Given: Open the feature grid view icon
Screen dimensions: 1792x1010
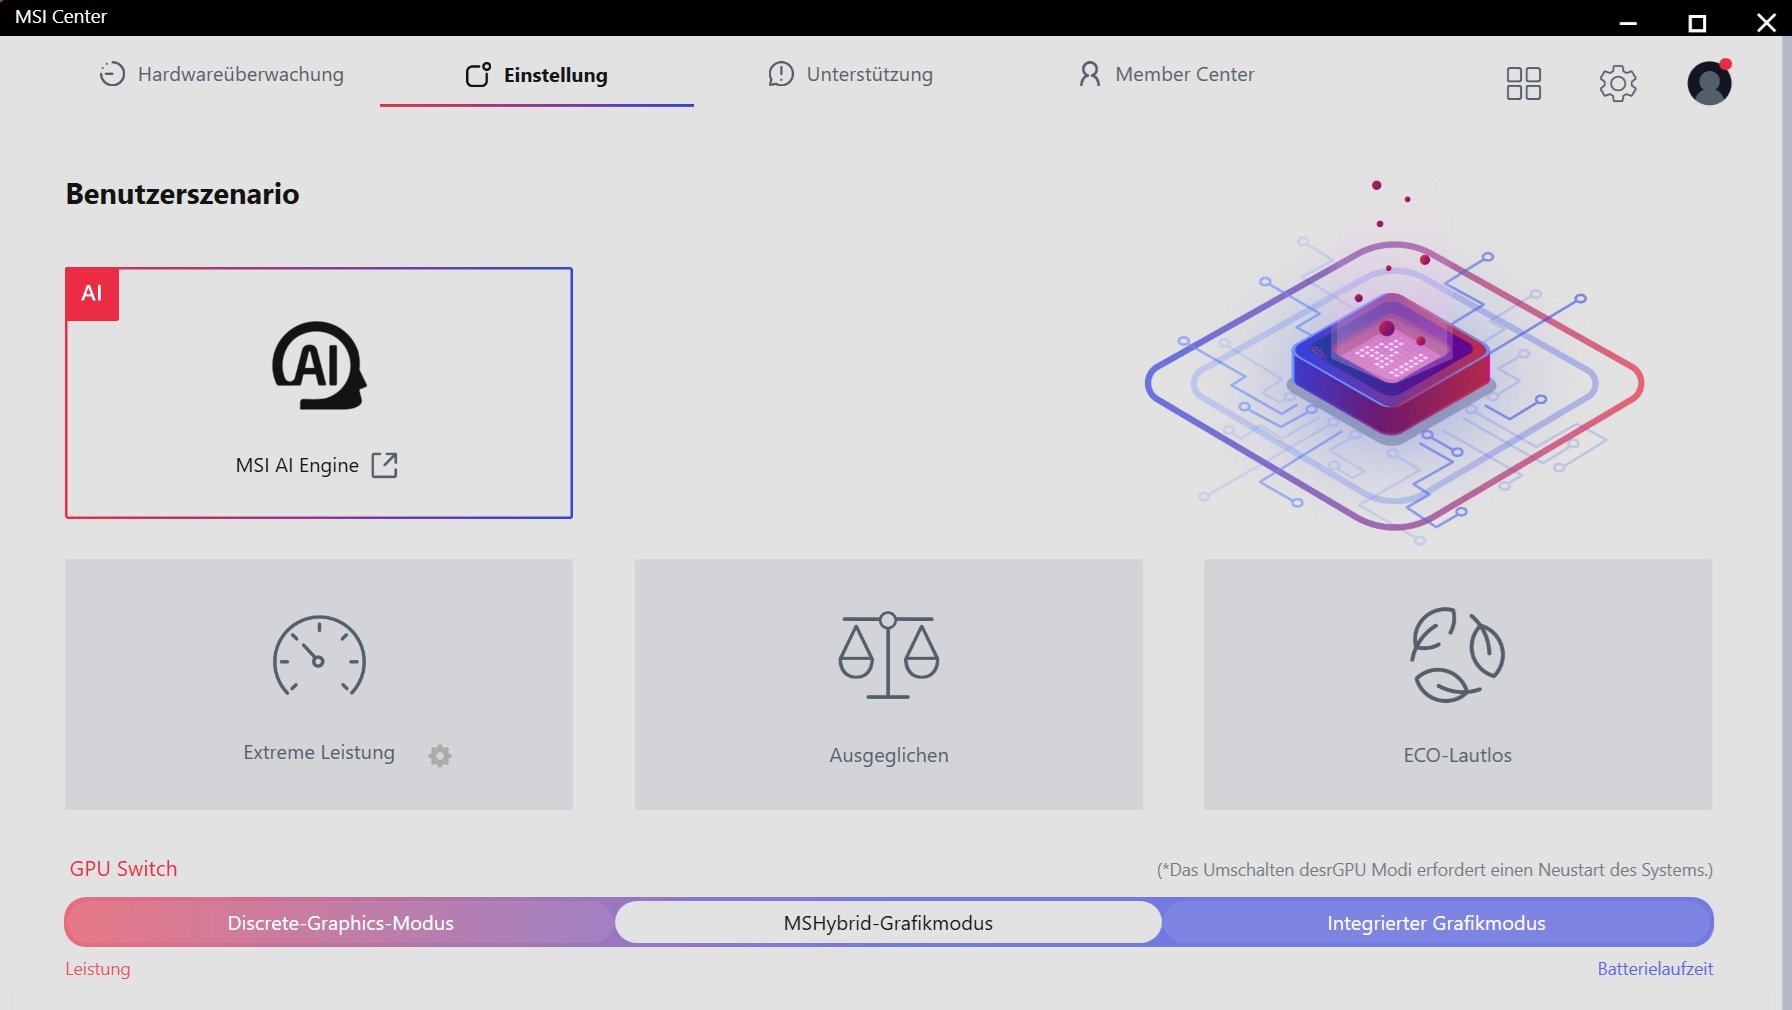Looking at the screenshot, I should (1524, 84).
